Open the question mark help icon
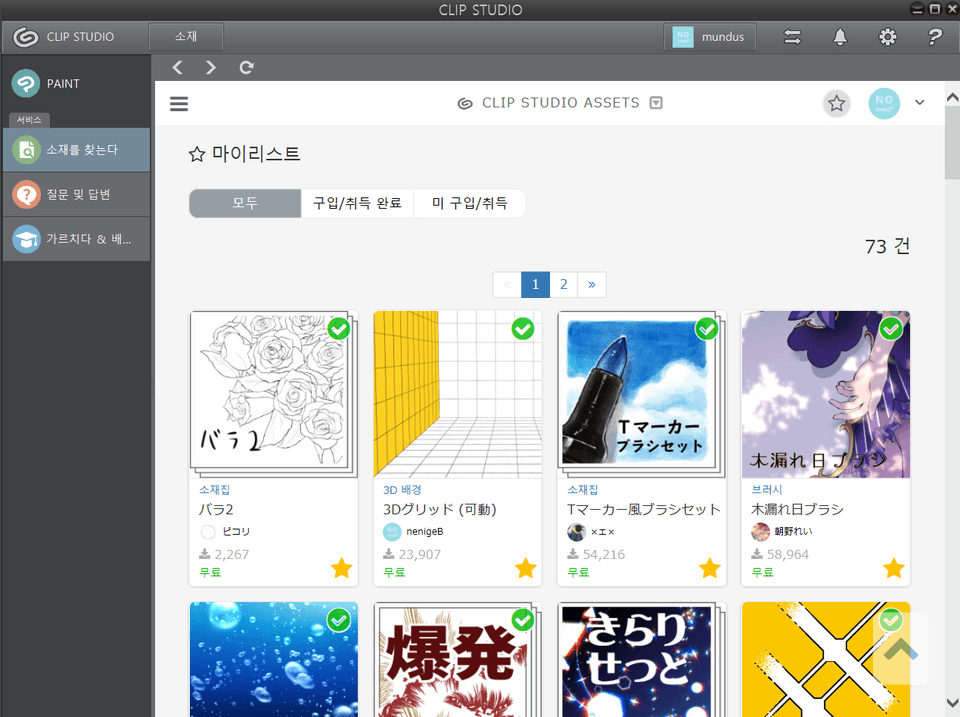 click(934, 37)
